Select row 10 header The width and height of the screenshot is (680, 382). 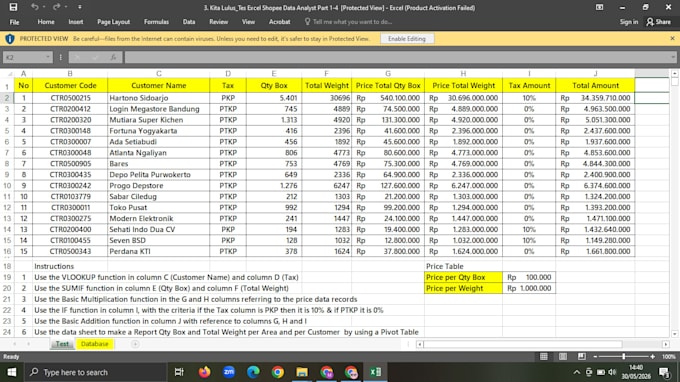(x=7, y=186)
